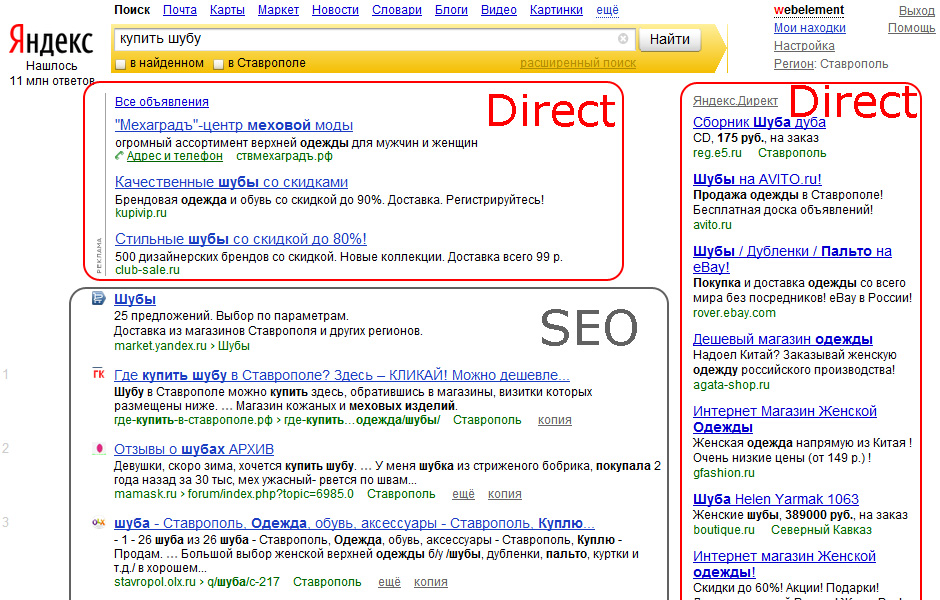Open Сборник Шуба дуба ad
This screenshot has height=600, width=940.
tap(759, 122)
